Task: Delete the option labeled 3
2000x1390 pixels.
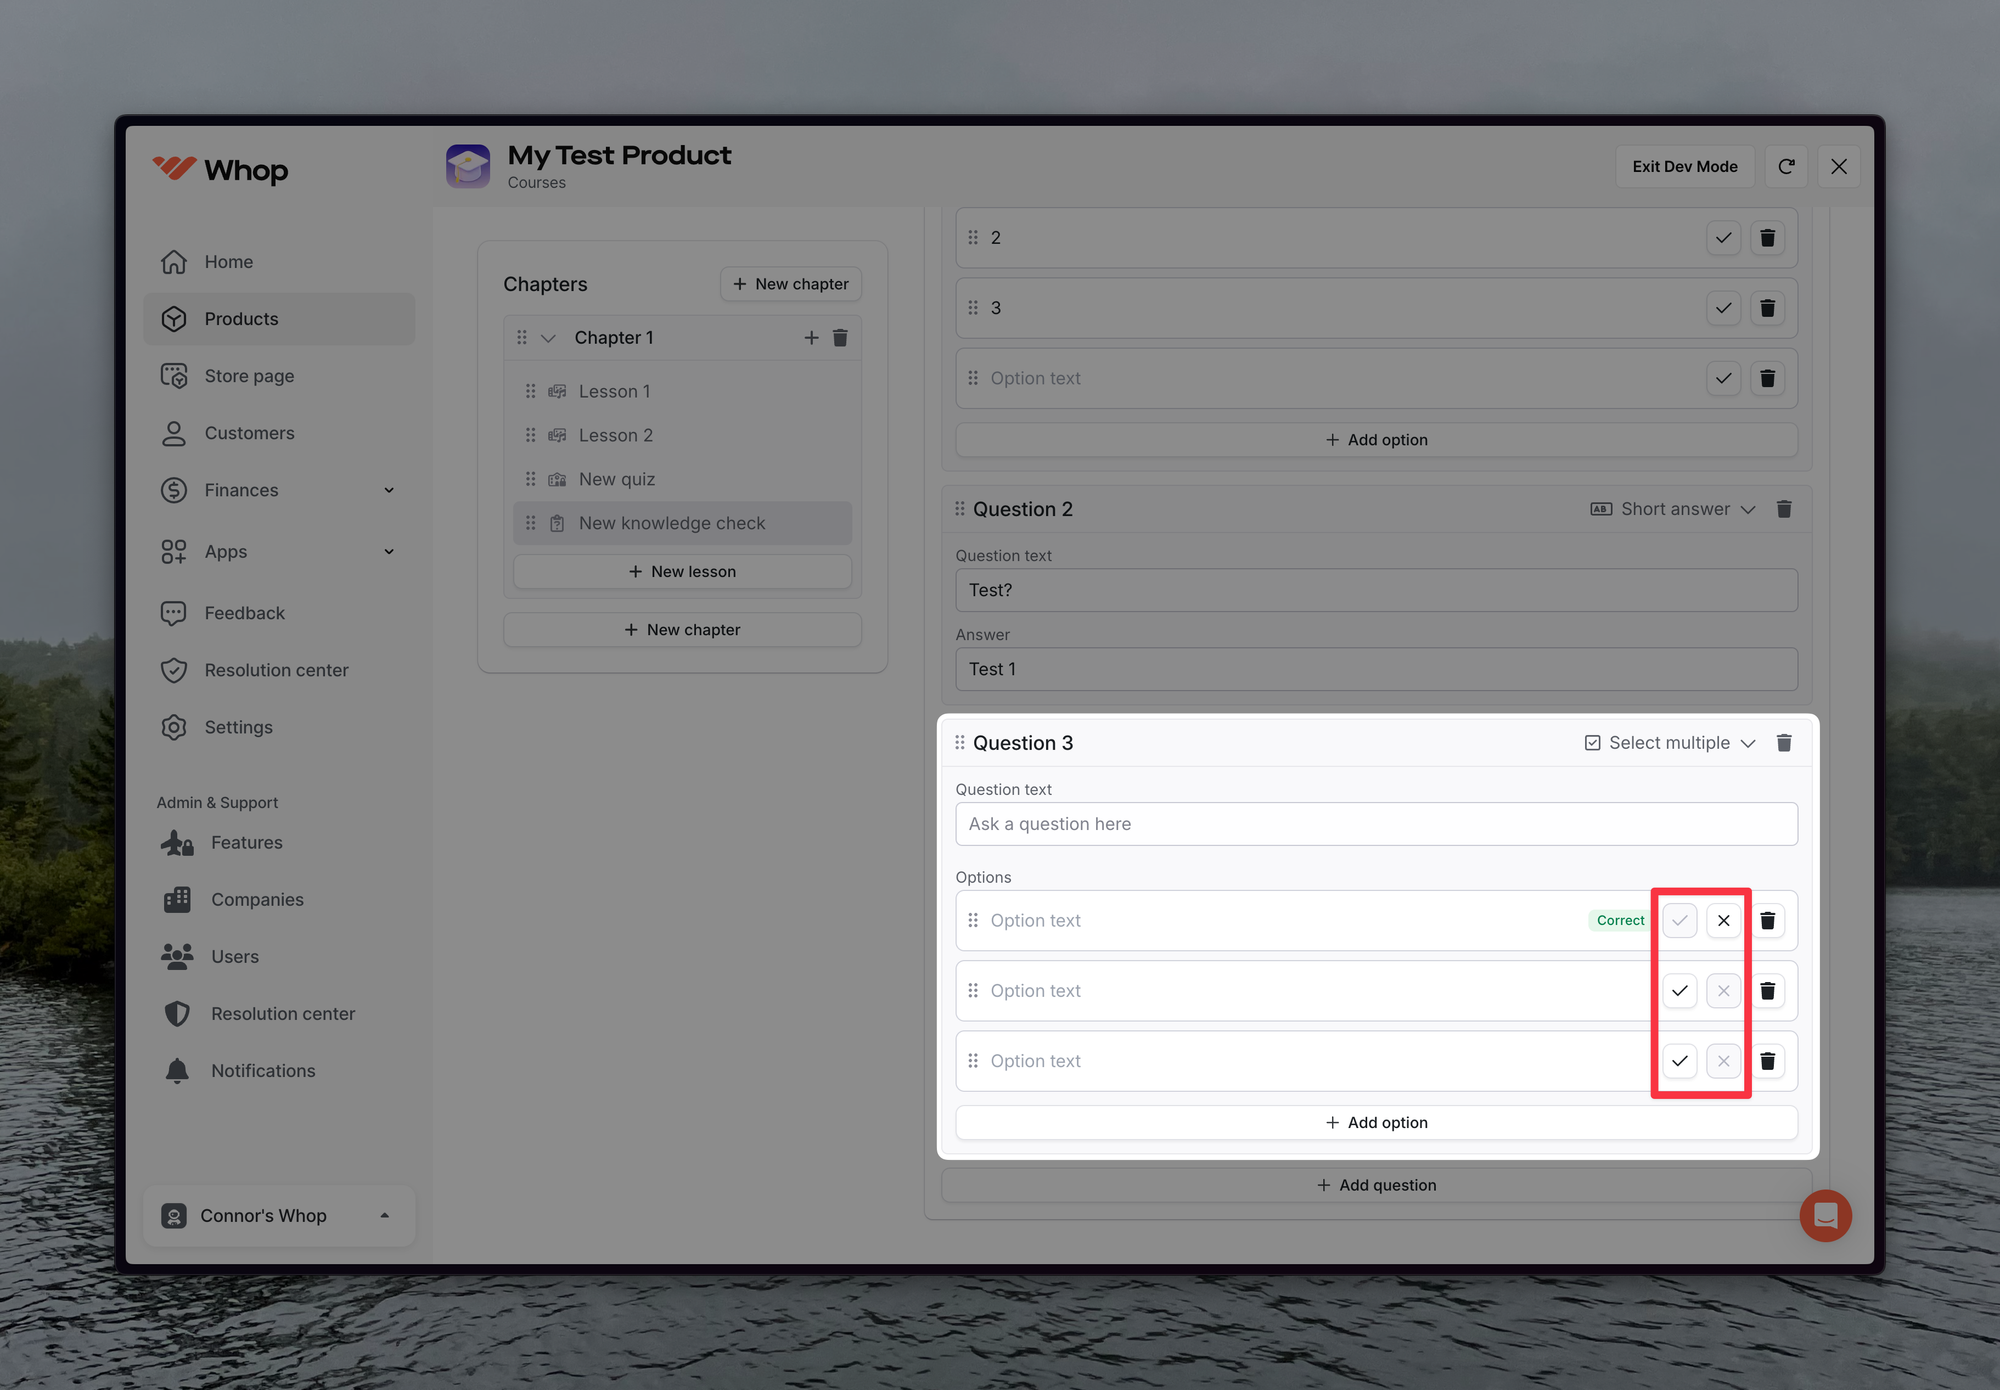Action: 1767,308
